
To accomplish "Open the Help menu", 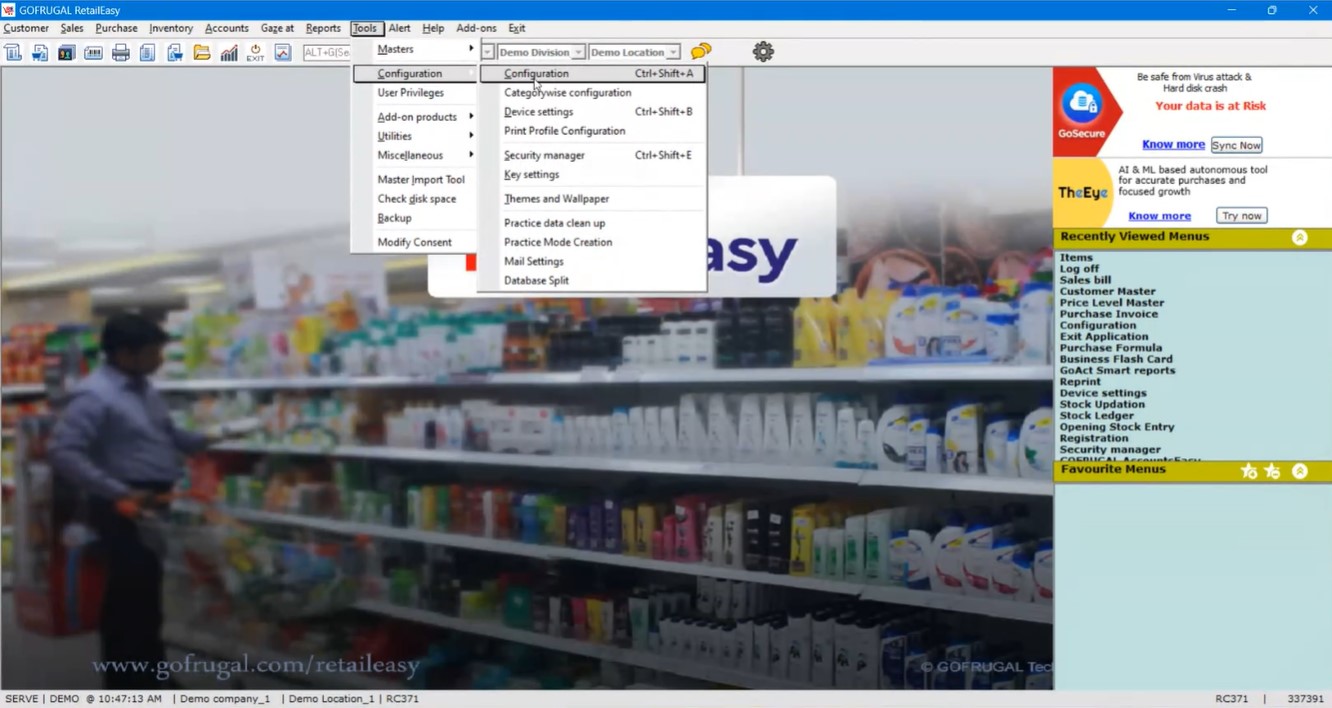I will (x=433, y=28).
